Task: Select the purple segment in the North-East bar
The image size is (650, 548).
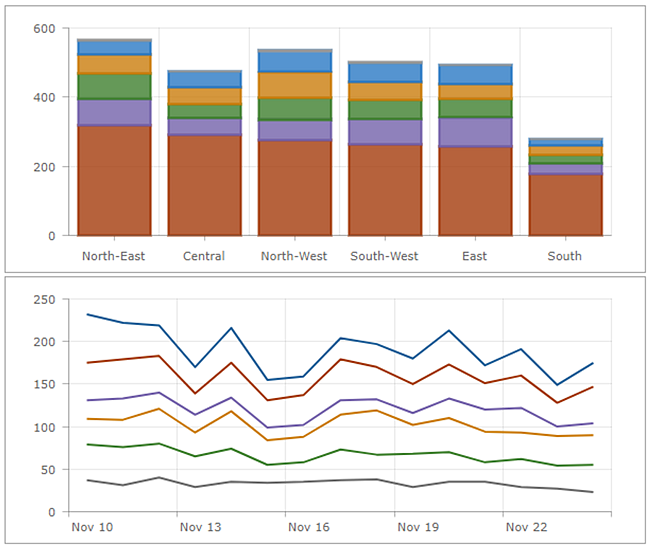Action: click(x=114, y=112)
